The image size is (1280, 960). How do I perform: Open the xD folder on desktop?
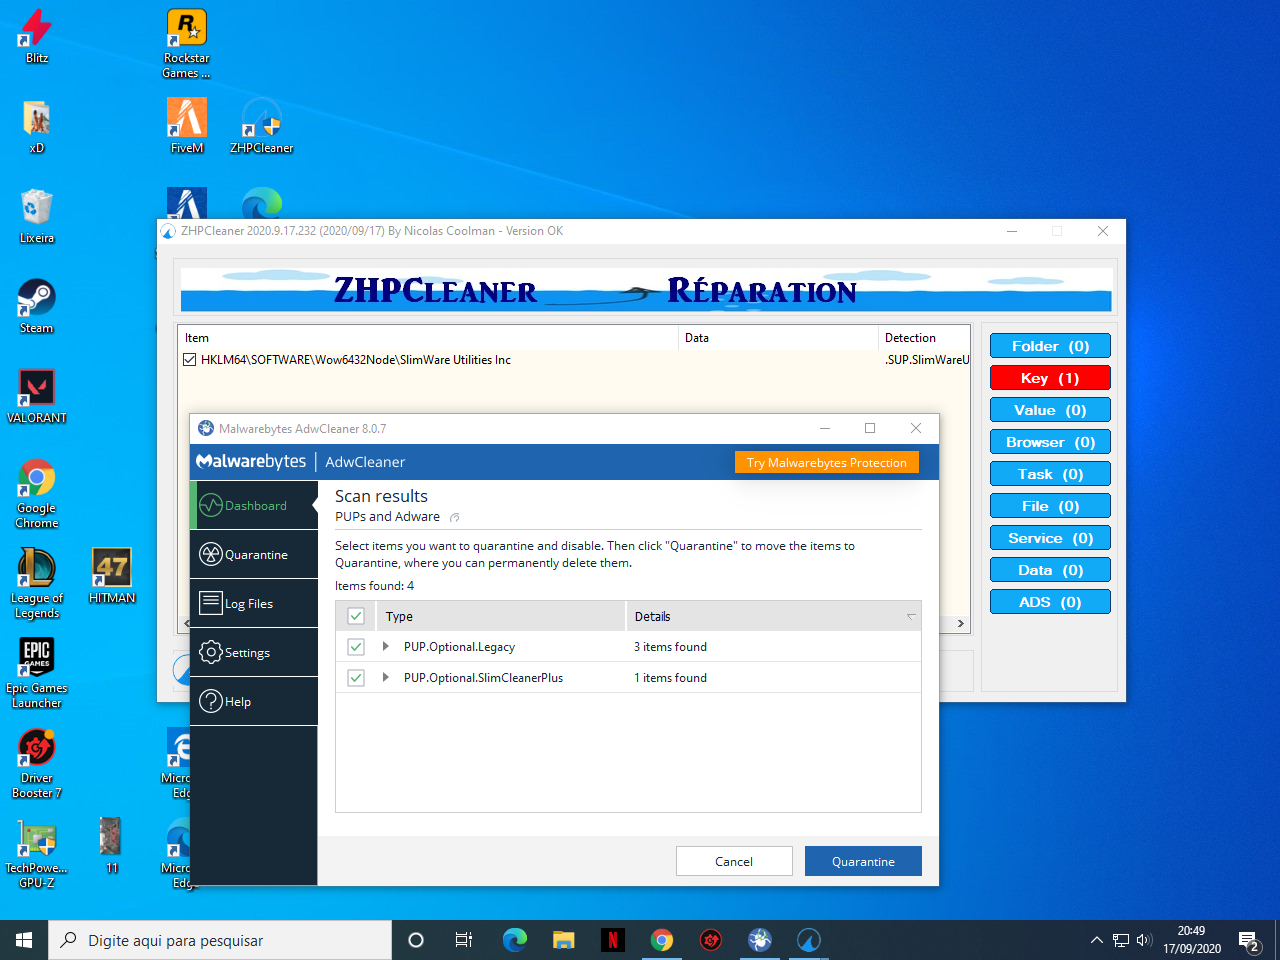36,126
